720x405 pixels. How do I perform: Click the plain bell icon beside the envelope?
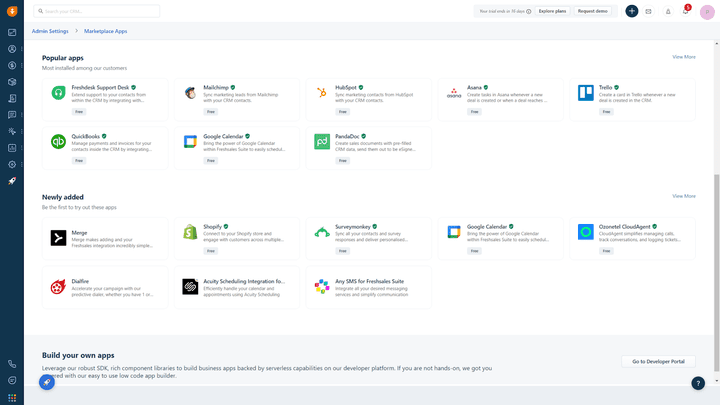pyautogui.click(x=668, y=11)
